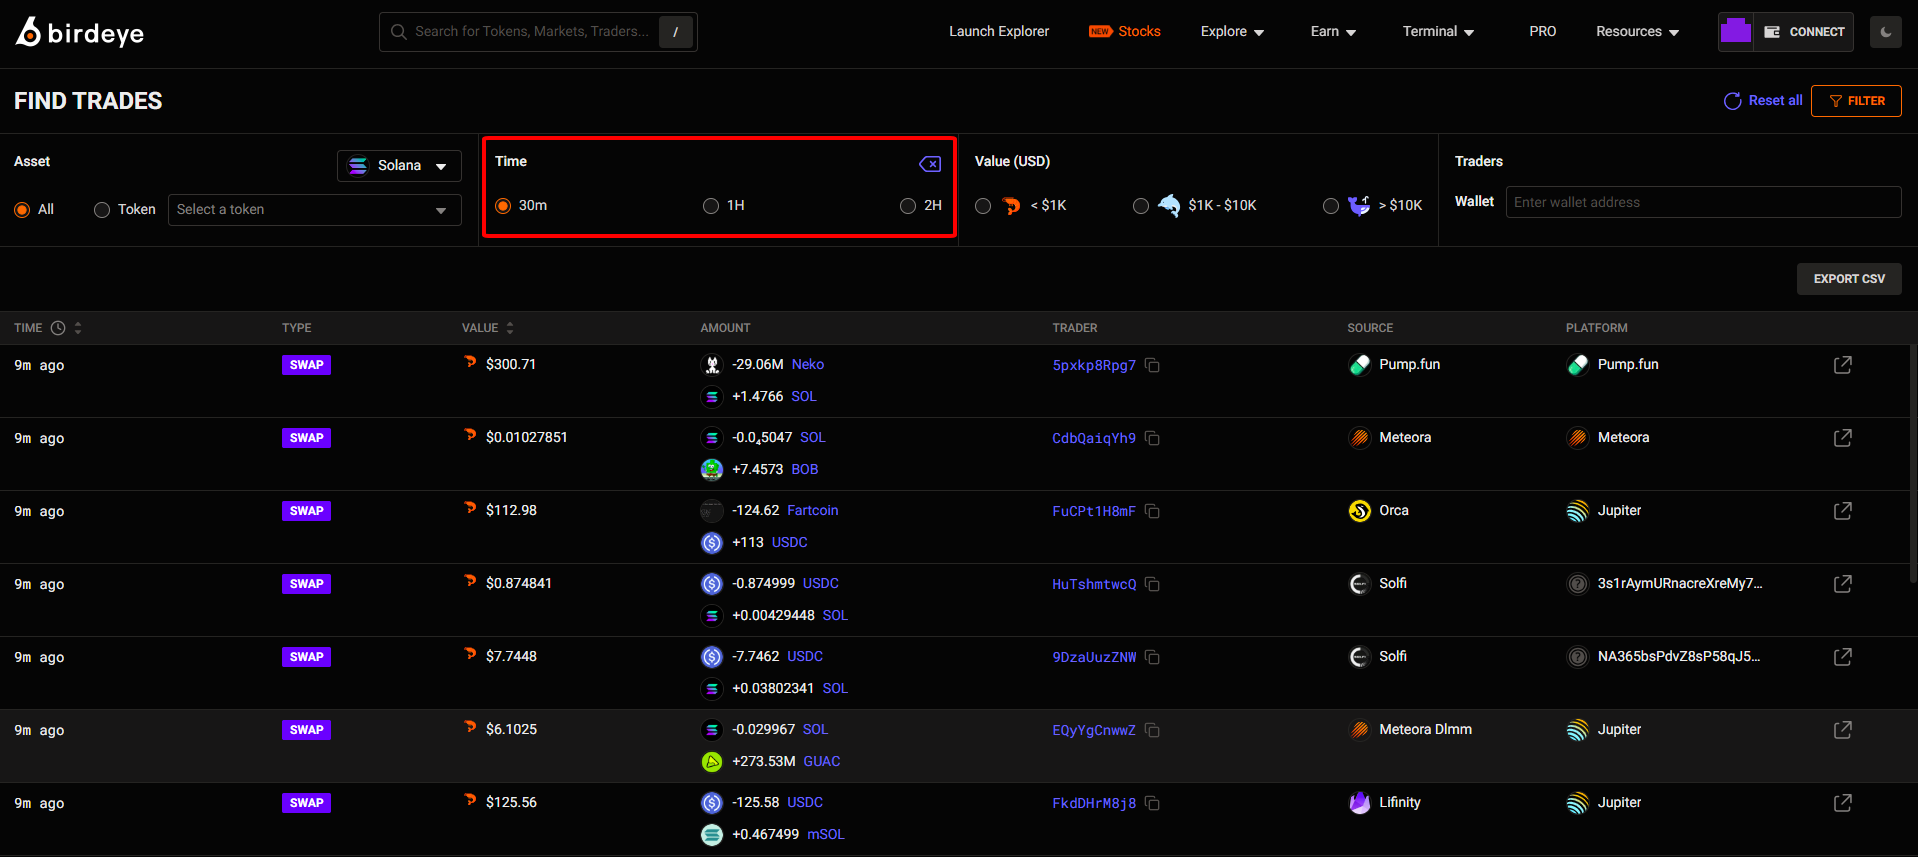The image size is (1918, 857).
Task: Click the purple wallet icon near Connect
Action: [x=1735, y=32]
